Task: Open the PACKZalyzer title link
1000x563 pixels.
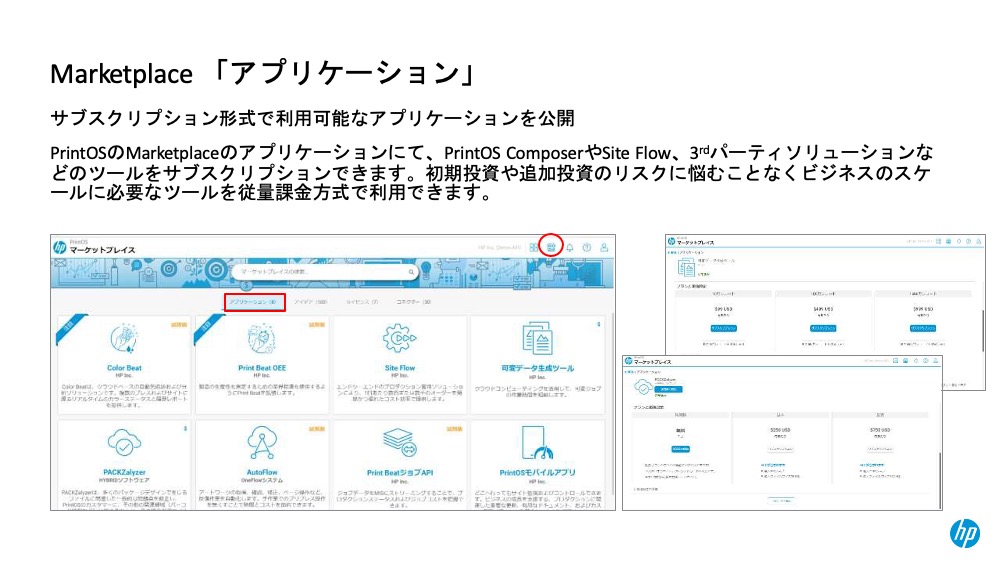Action: point(124,472)
